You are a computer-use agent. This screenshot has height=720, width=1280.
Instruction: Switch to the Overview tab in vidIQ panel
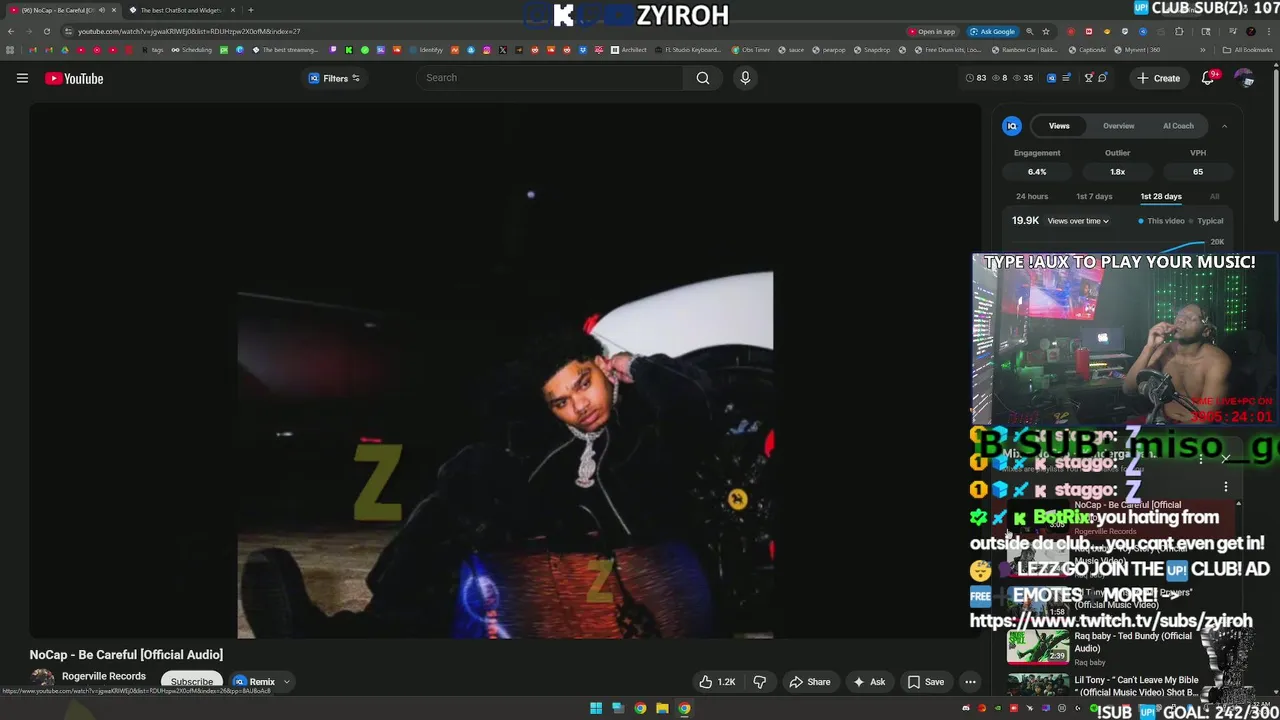click(x=1118, y=126)
